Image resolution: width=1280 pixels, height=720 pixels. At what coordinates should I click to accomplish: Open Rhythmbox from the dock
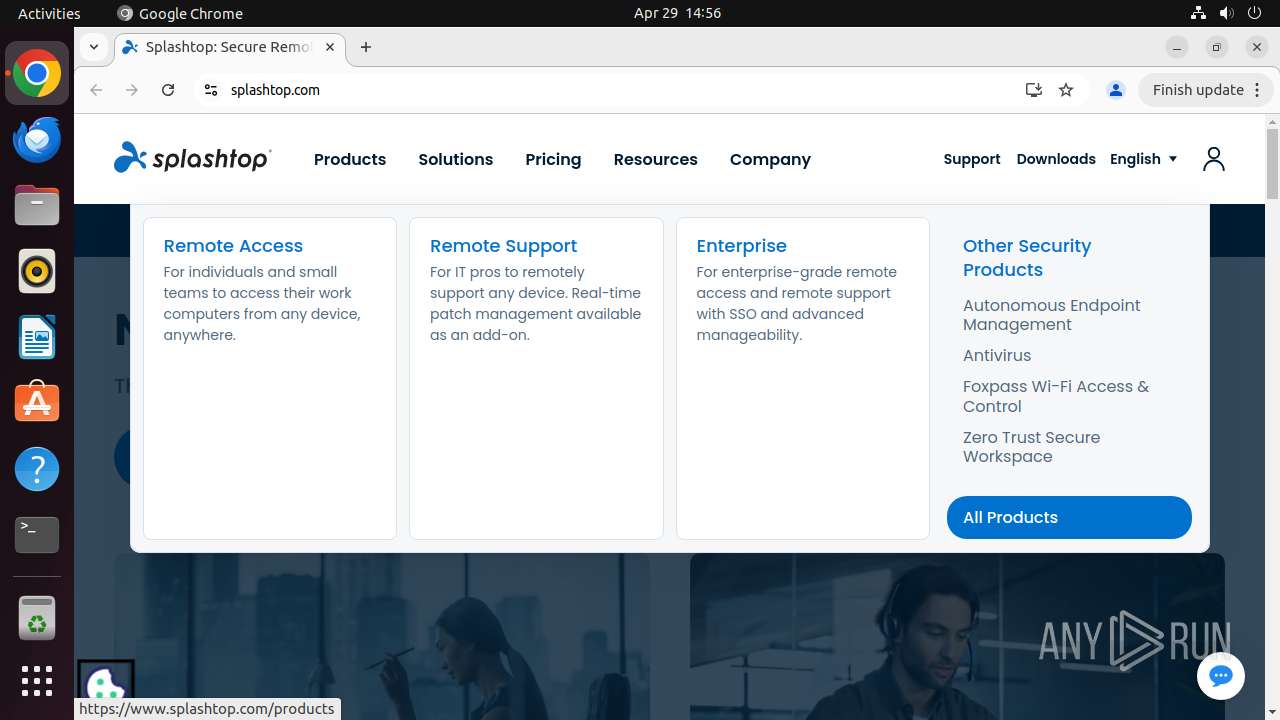[37, 272]
